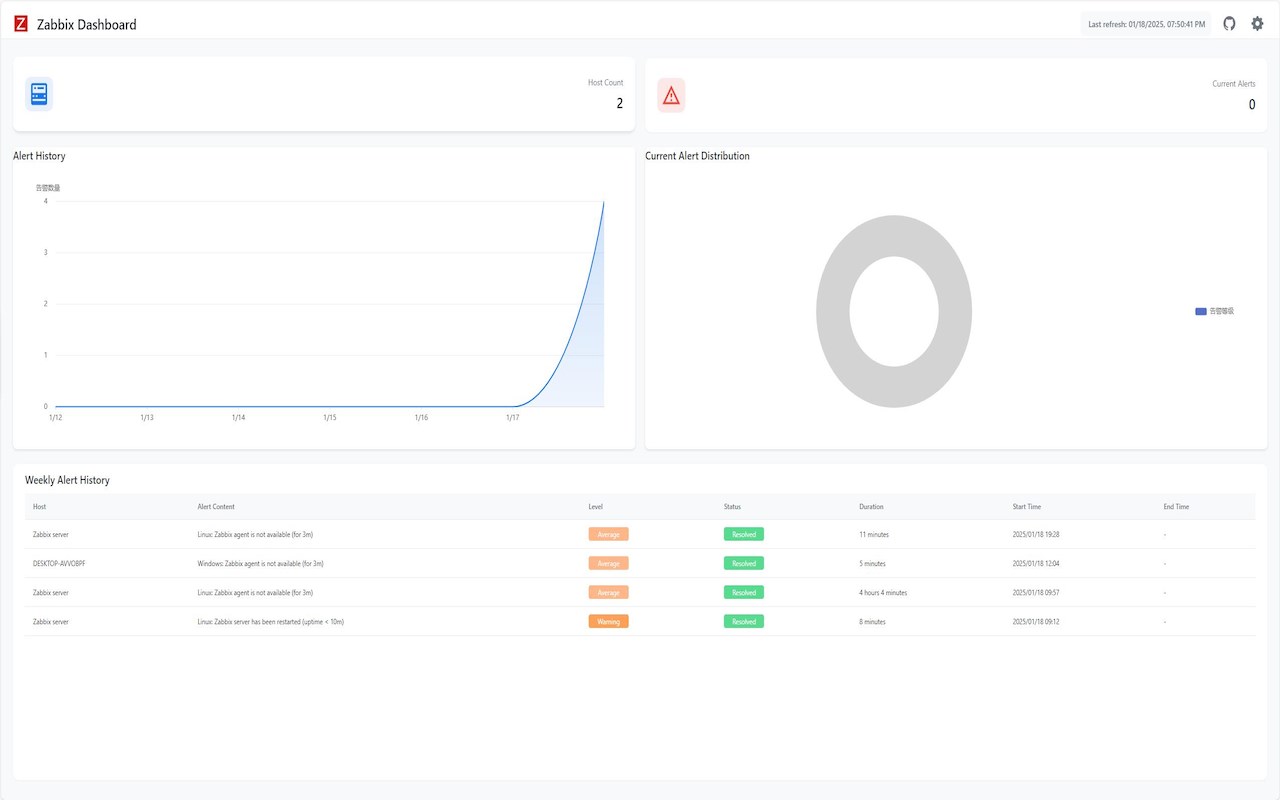Click the Current Alerts value 0
This screenshot has height=800, width=1280.
[x=1252, y=104]
